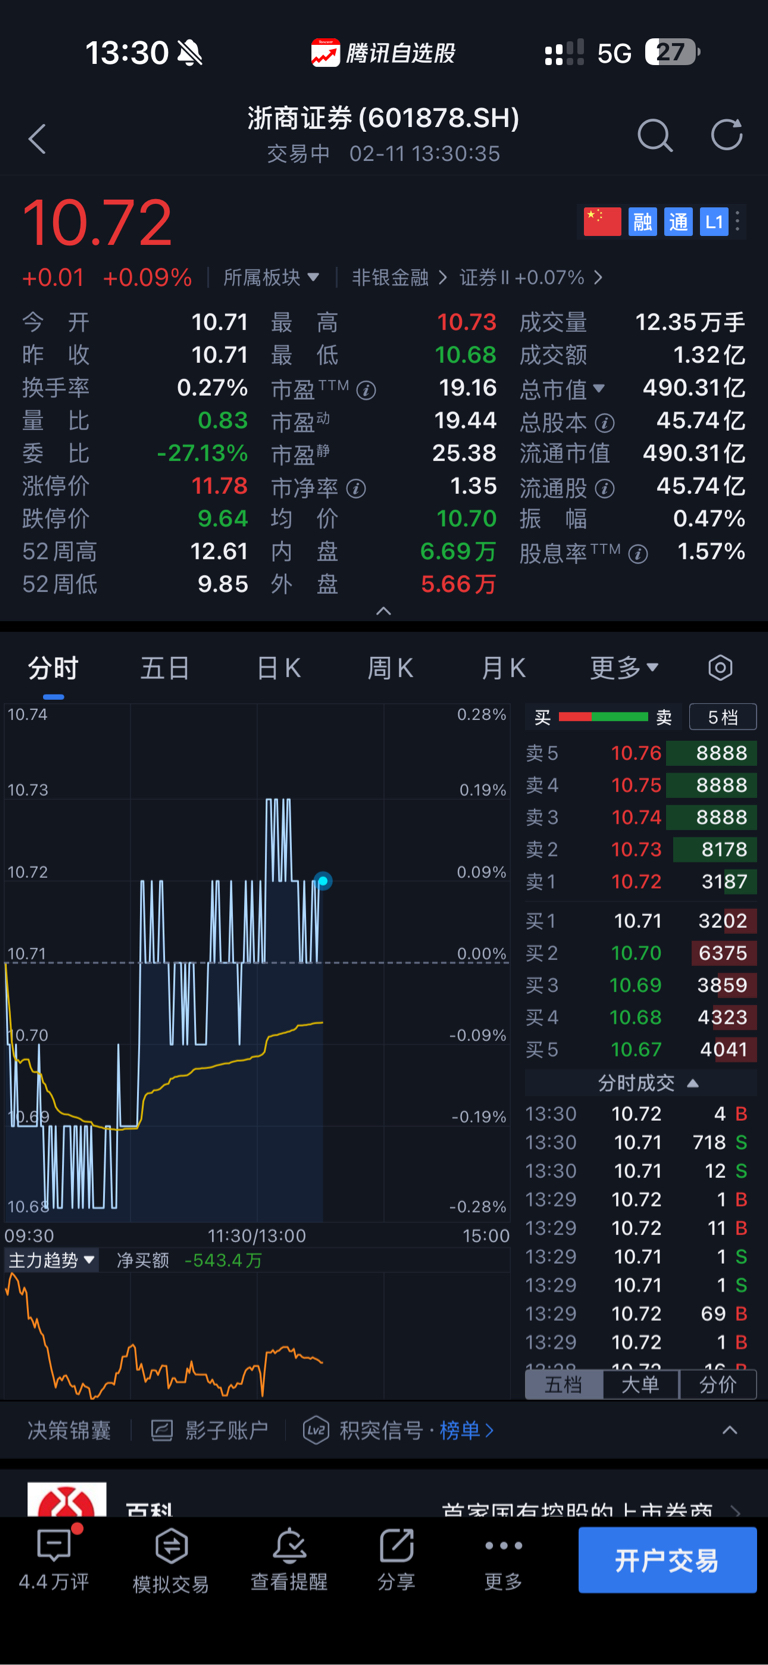768x1665 pixels.
Task: Open 证券II +0.07% sector link
Action: 531,277
